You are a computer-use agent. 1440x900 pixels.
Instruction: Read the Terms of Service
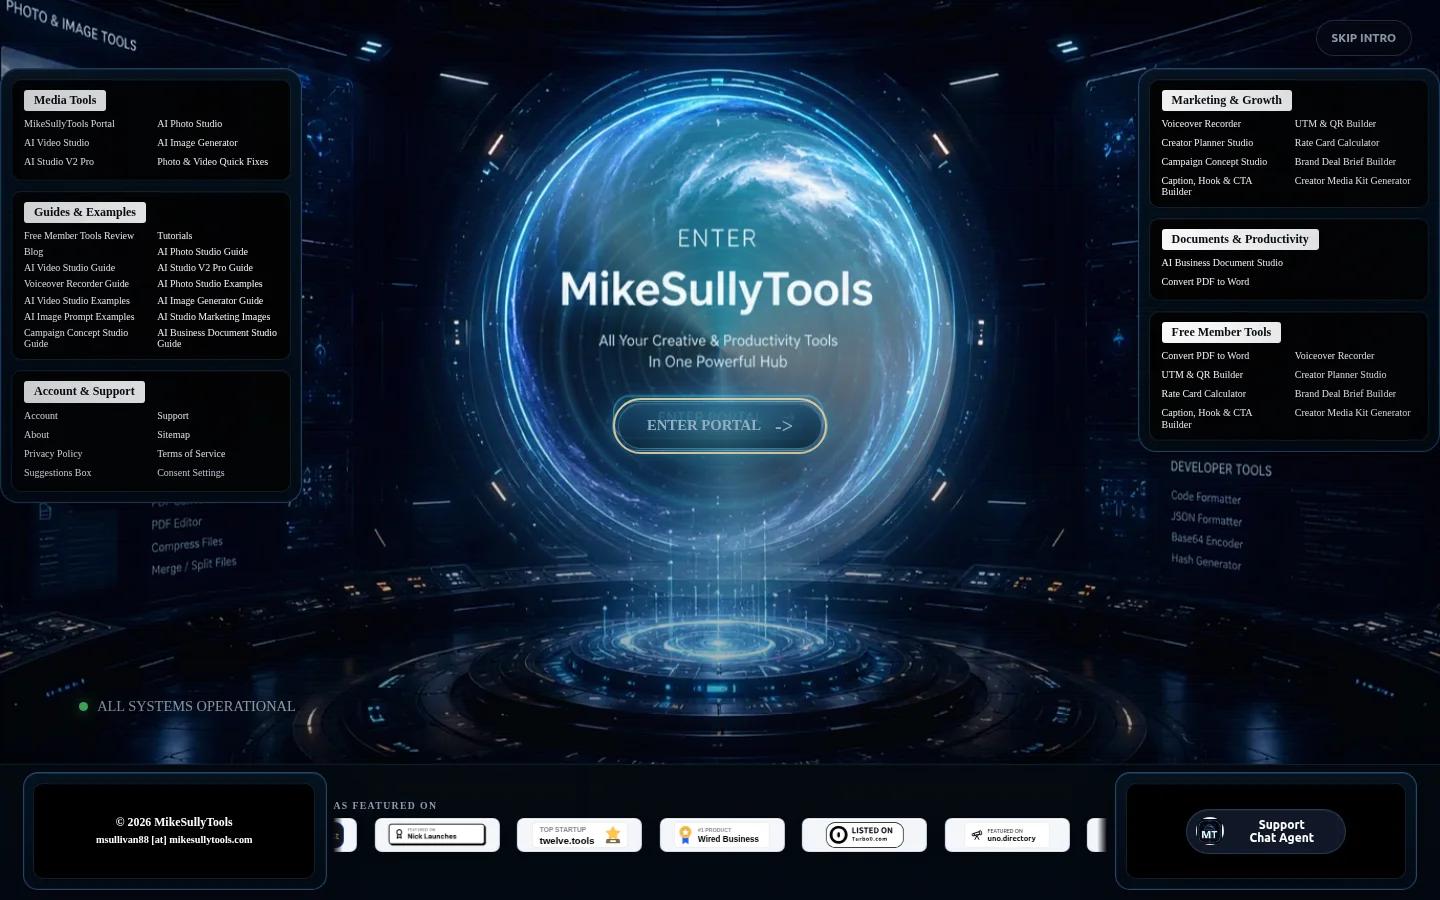coord(191,454)
